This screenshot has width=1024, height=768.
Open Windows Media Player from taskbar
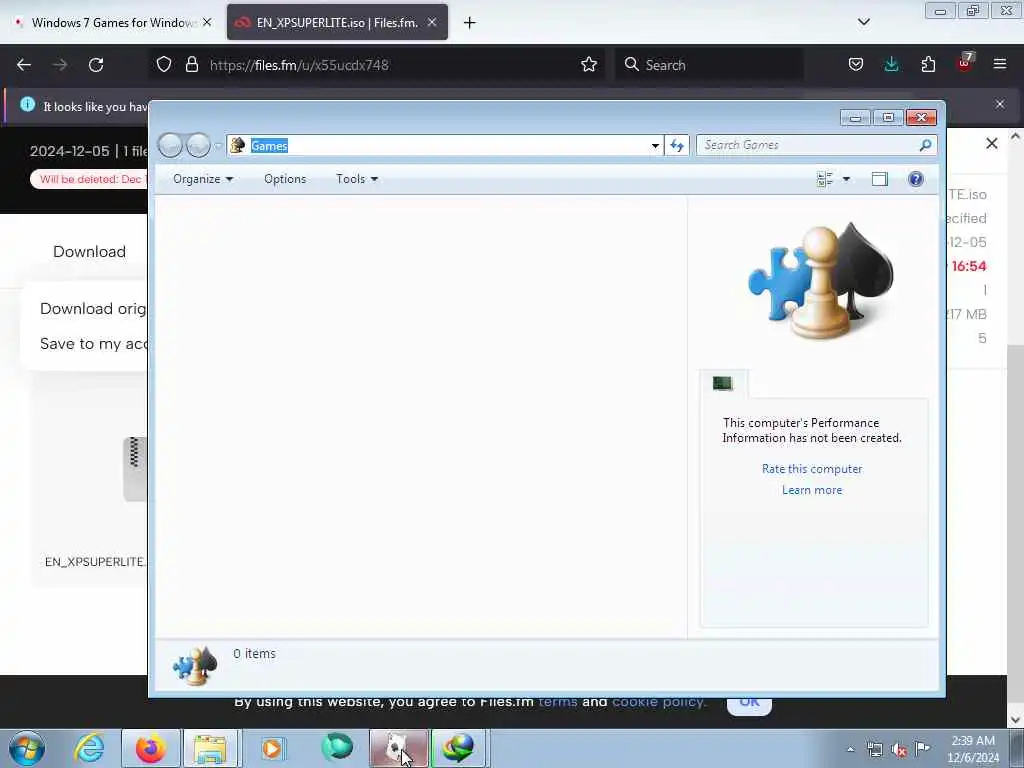[272, 748]
